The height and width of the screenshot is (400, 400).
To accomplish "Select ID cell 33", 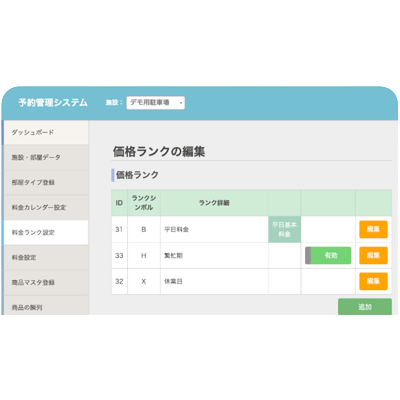I will (119, 256).
